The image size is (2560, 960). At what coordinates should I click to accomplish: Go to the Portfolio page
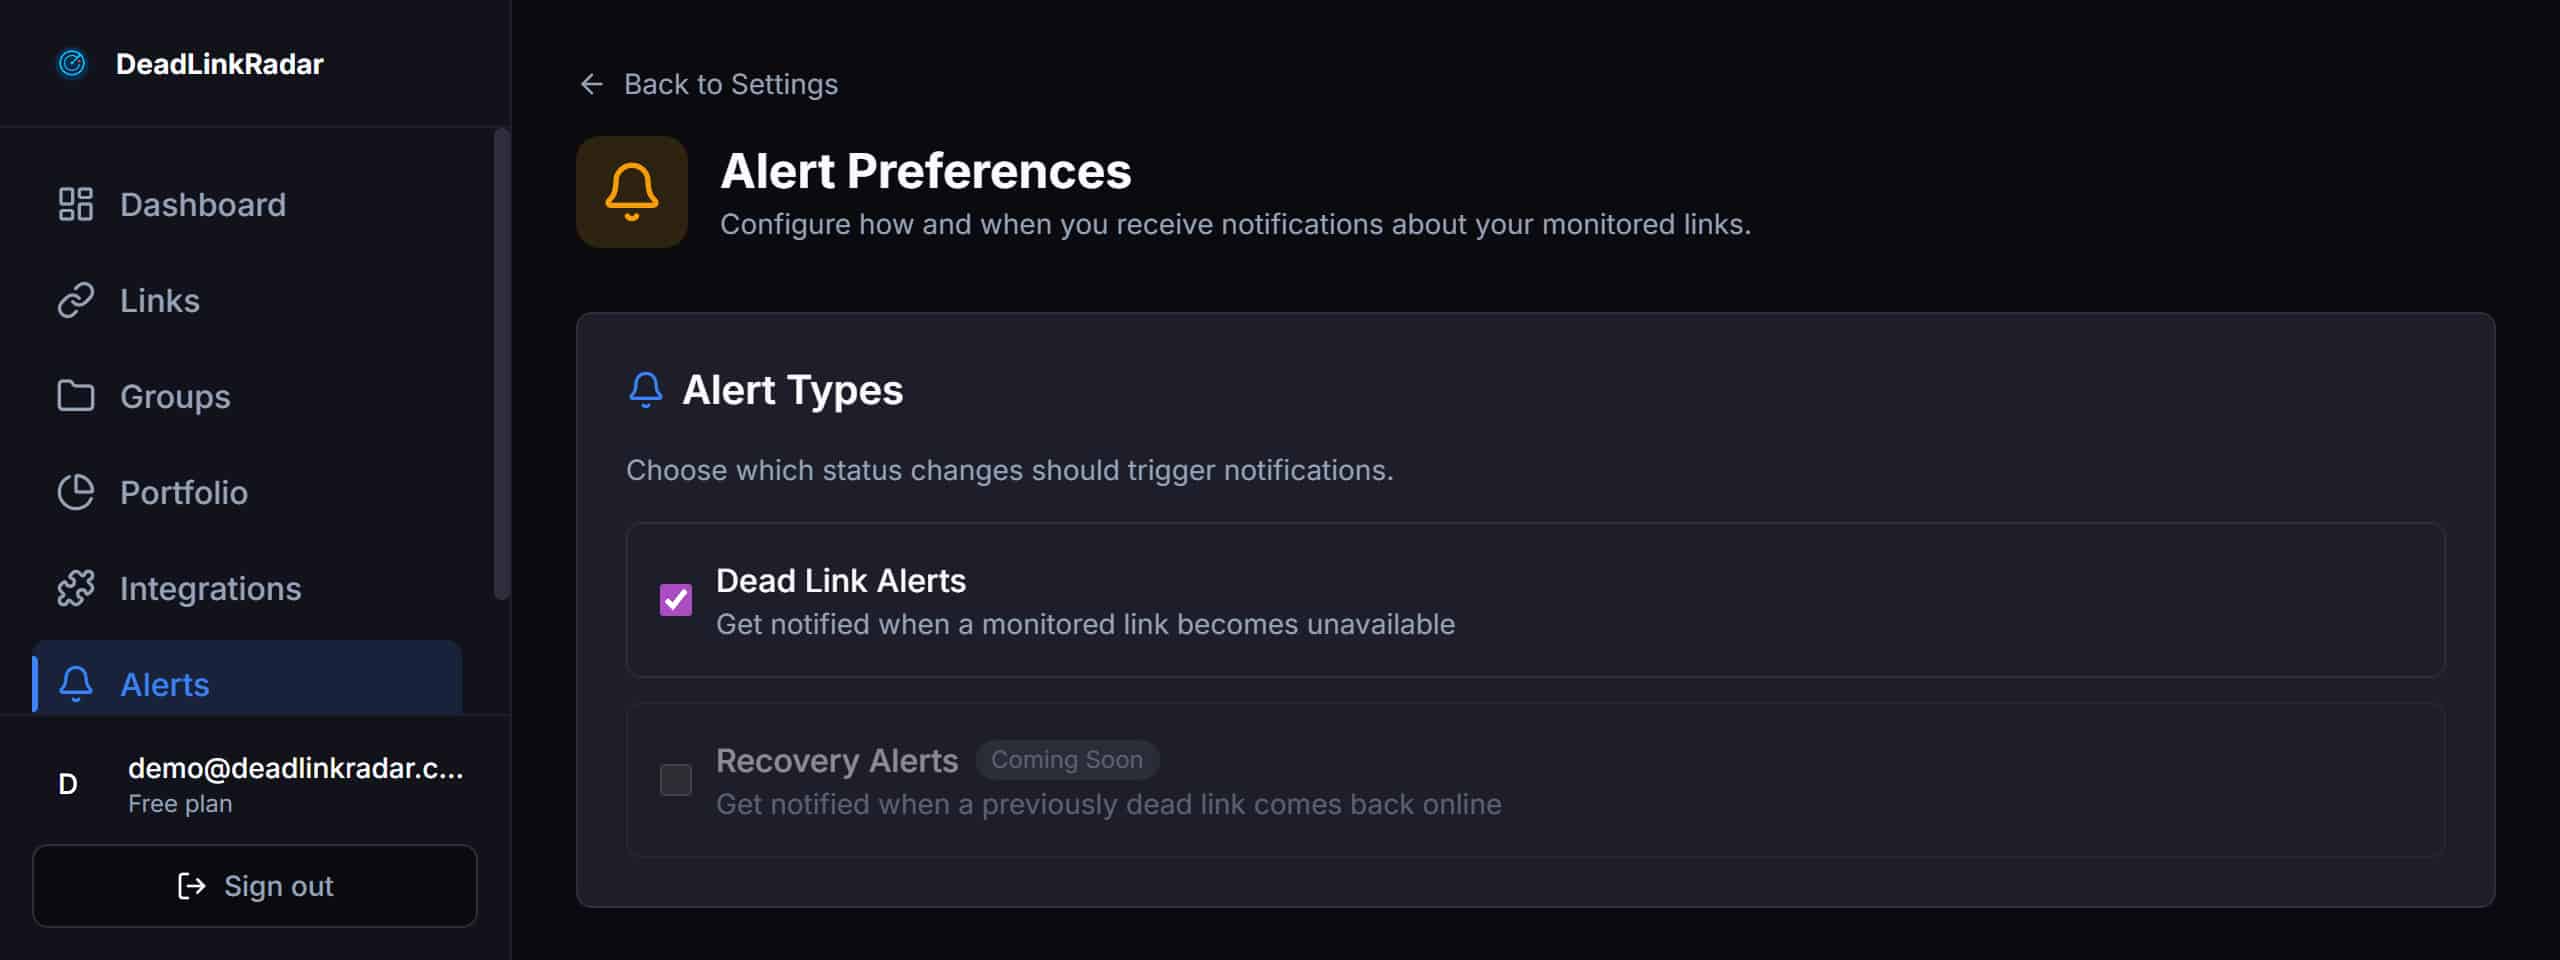point(184,492)
